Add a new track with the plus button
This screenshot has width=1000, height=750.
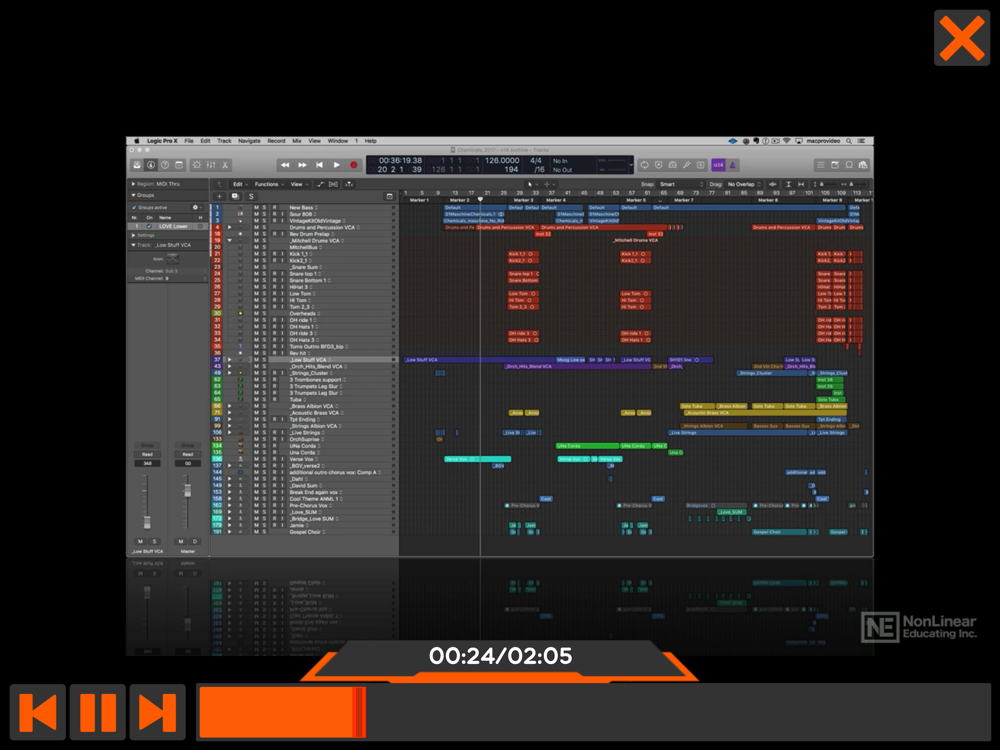coord(219,196)
